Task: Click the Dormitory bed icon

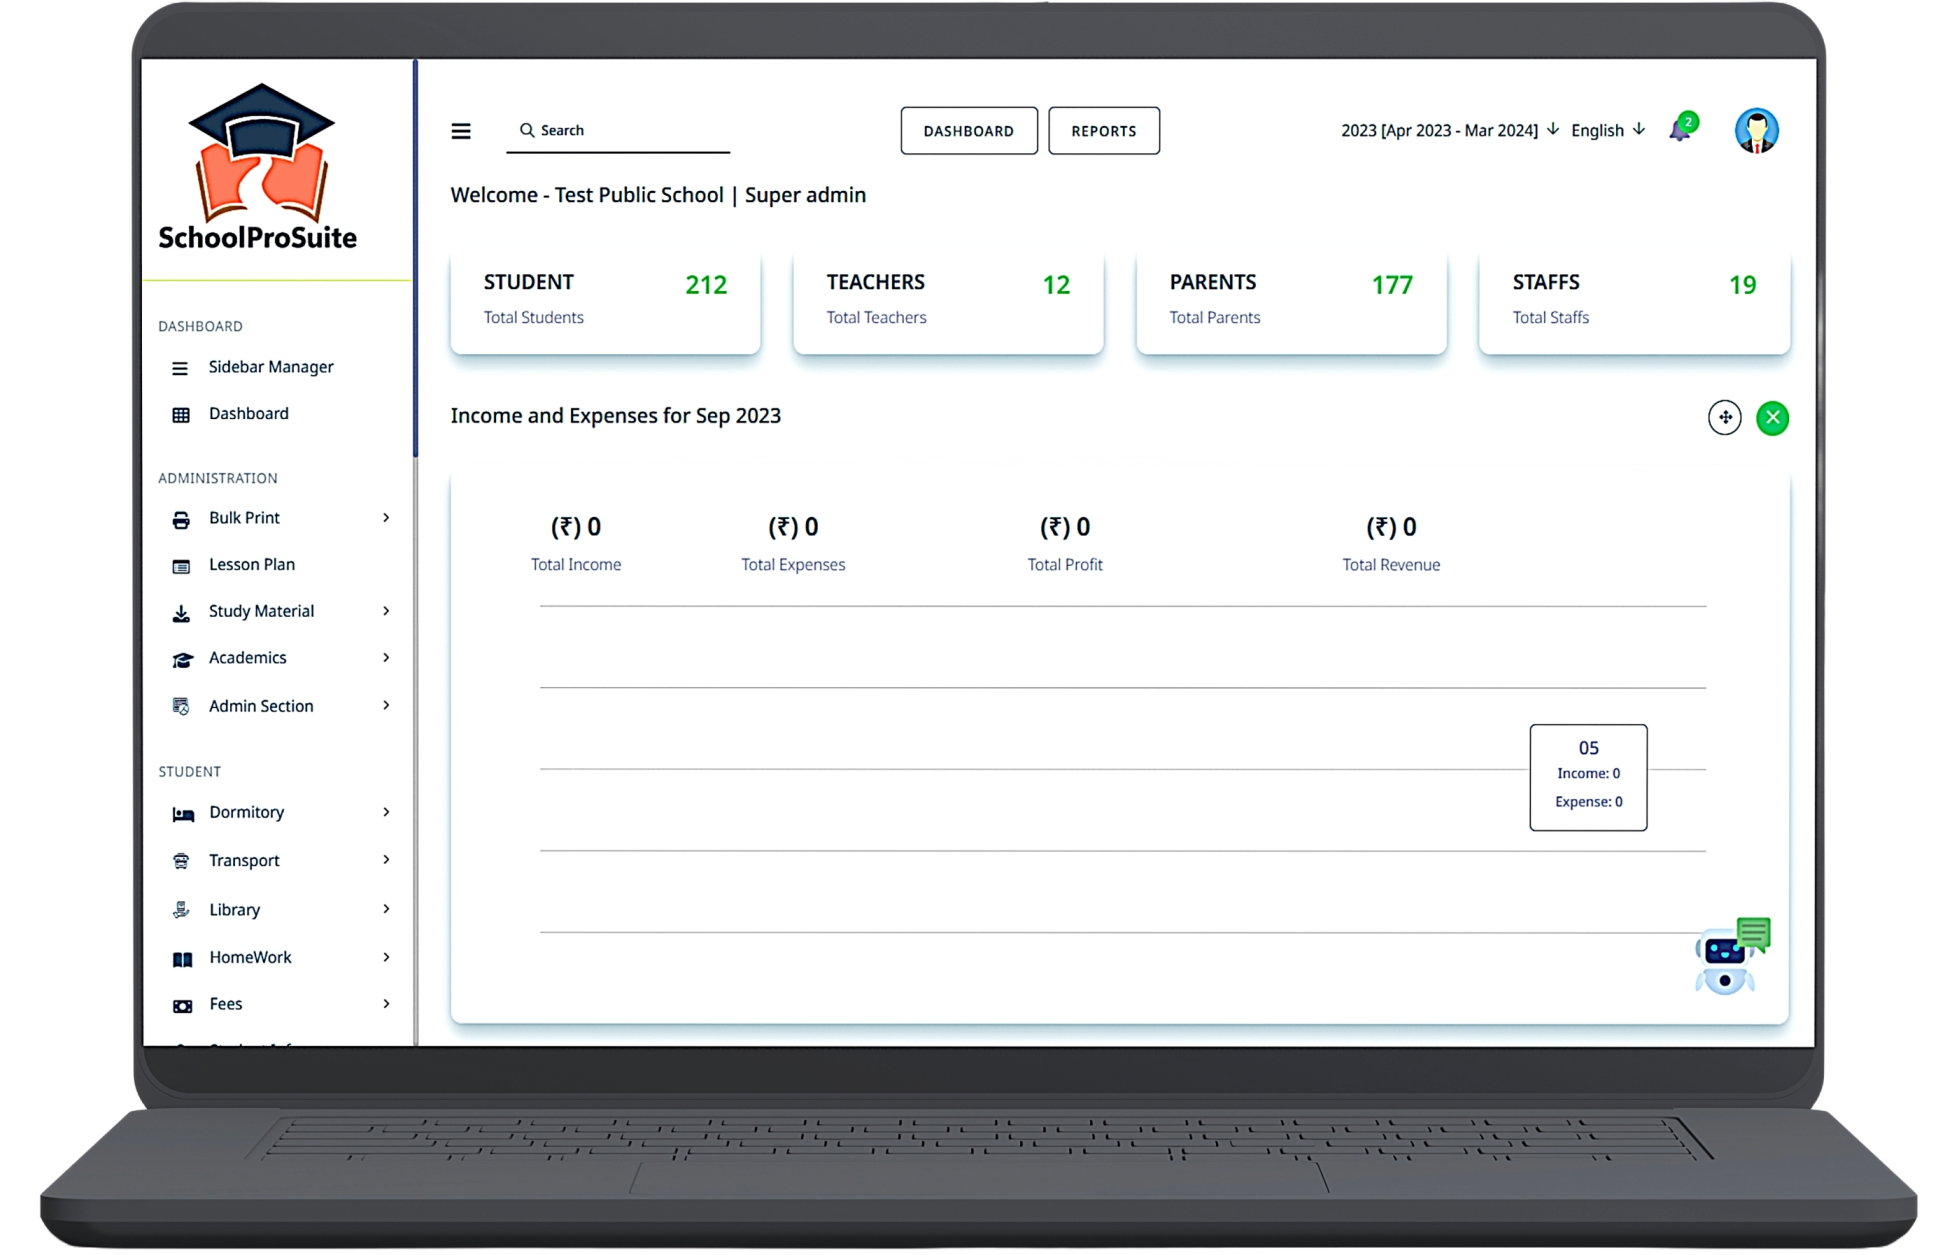Action: point(183,814)
